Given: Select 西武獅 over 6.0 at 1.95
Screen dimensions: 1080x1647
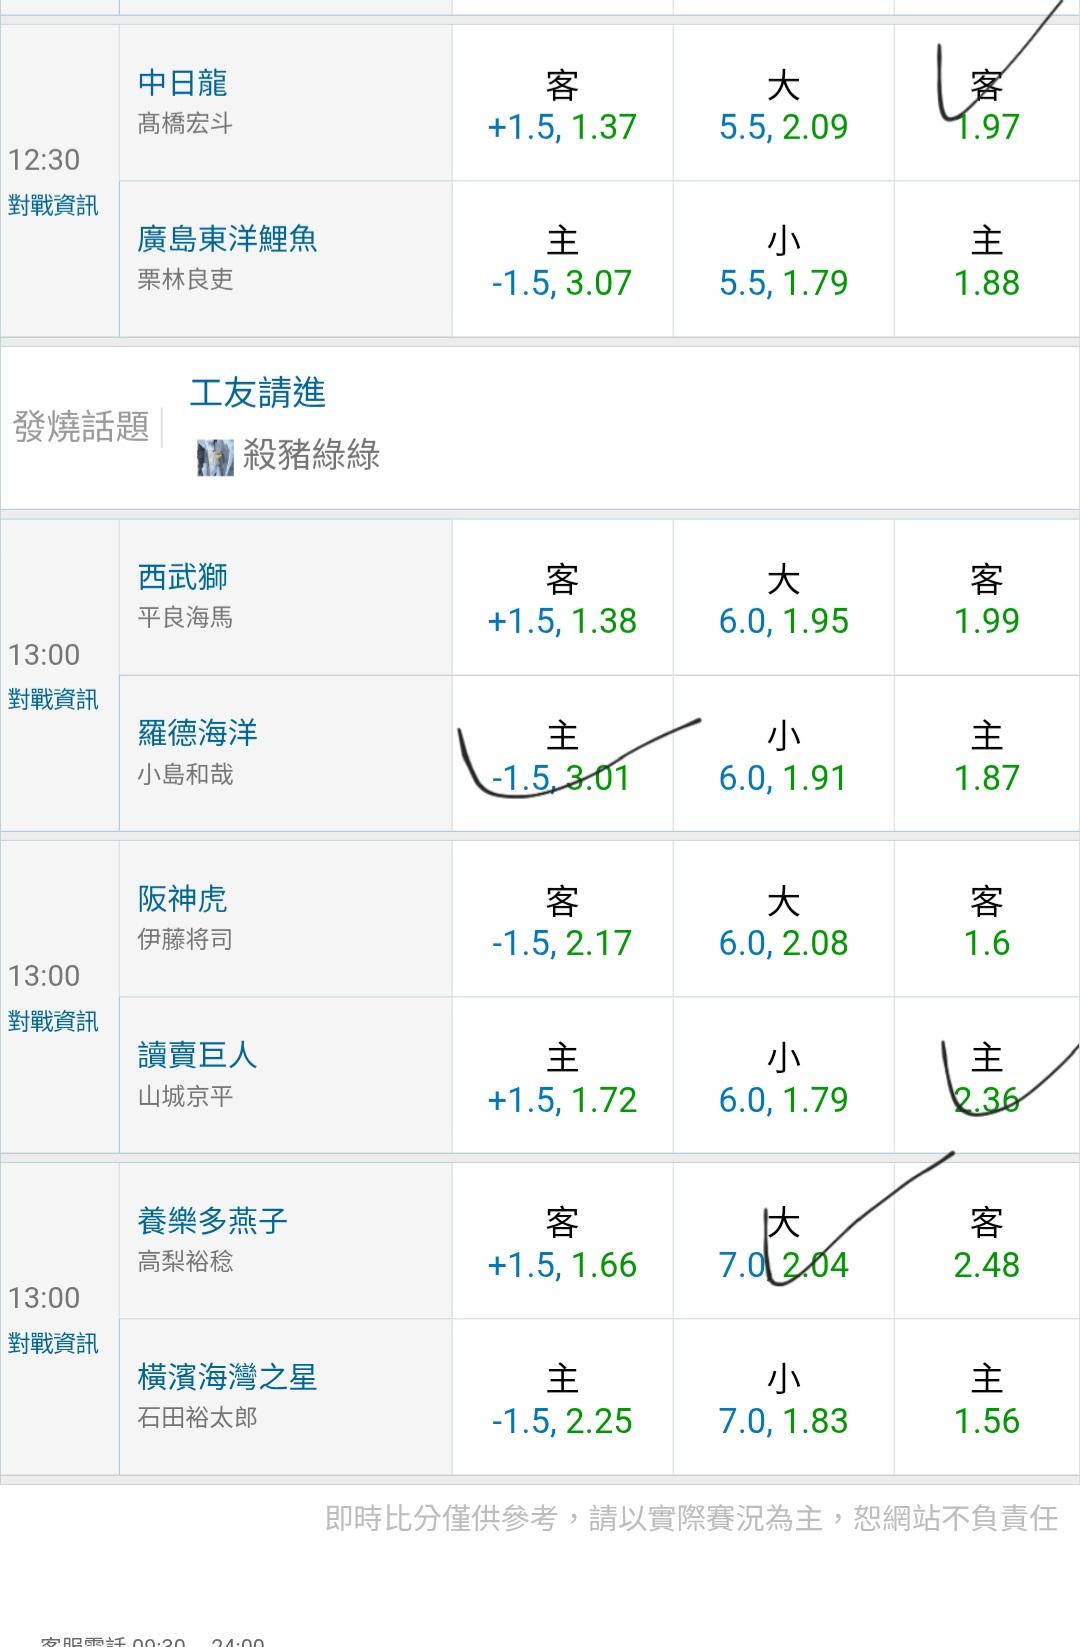Looking at the screenshot, I should coord(783,600).
